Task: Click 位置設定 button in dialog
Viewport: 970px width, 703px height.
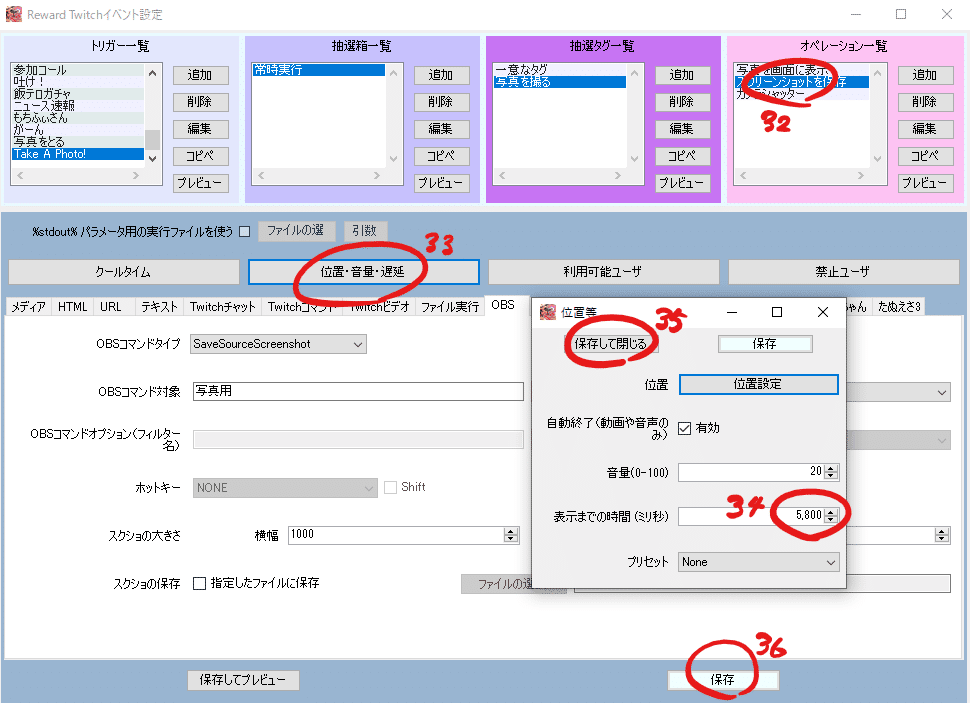Action: [x=758, y=384]
